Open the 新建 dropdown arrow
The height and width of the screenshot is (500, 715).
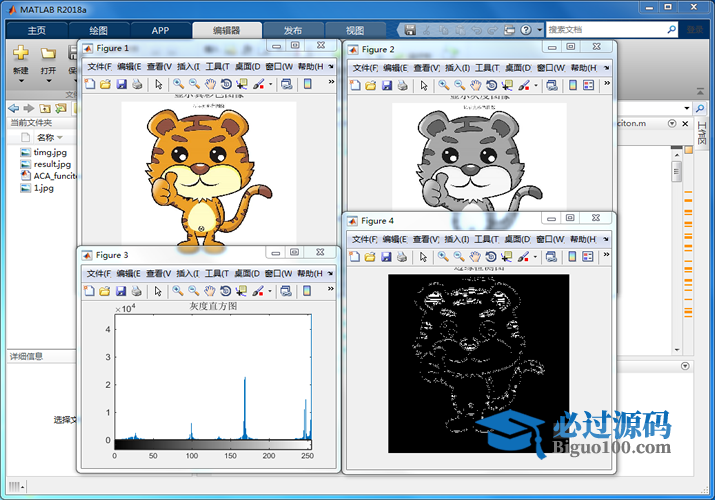(x=21, y=81)
